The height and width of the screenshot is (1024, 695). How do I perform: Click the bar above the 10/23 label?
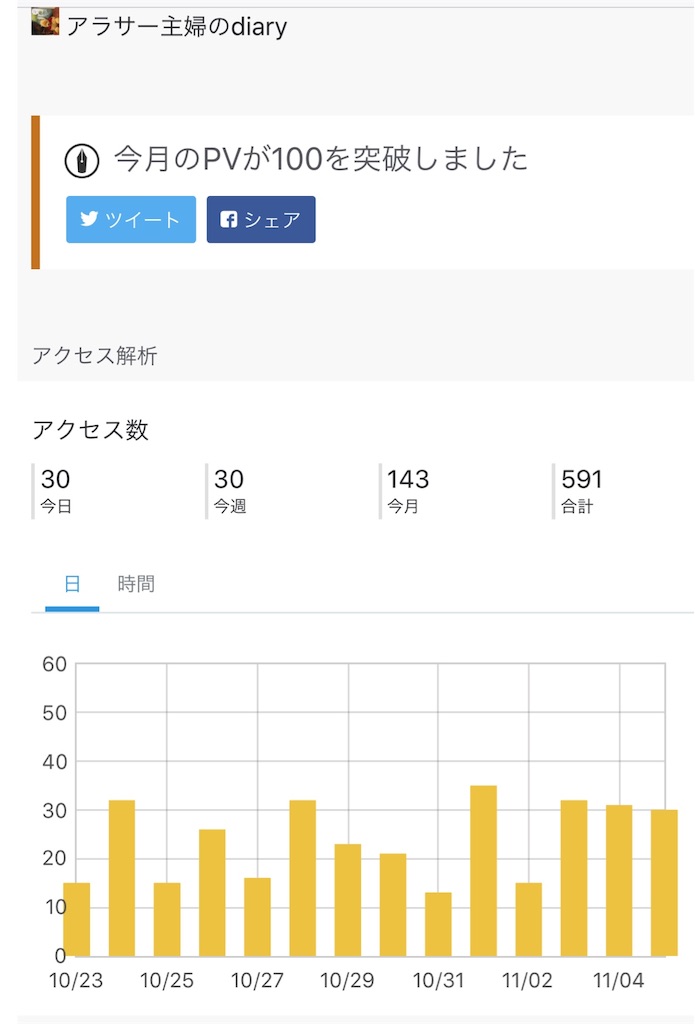coord(76,920)
